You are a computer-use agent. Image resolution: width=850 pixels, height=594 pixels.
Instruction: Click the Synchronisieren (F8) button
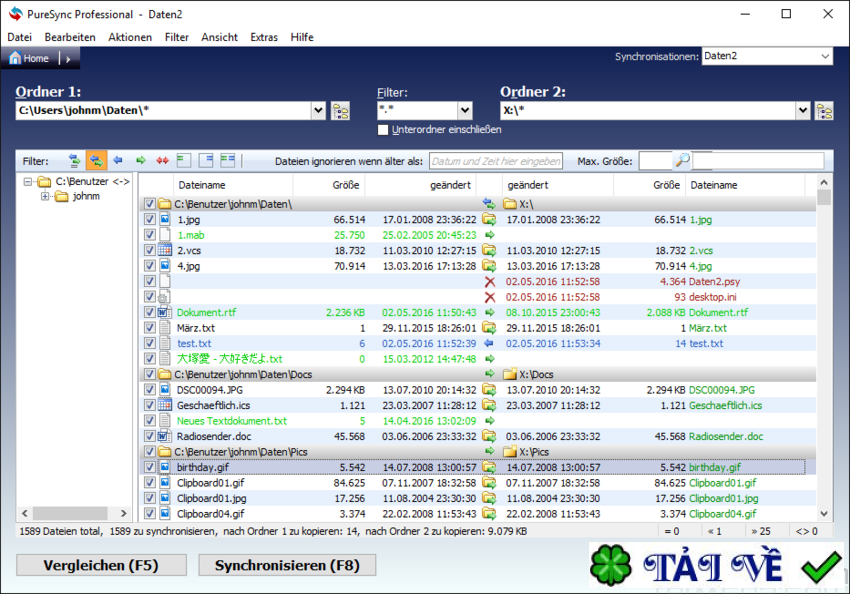pyautogui.click(x=287, y=565)
